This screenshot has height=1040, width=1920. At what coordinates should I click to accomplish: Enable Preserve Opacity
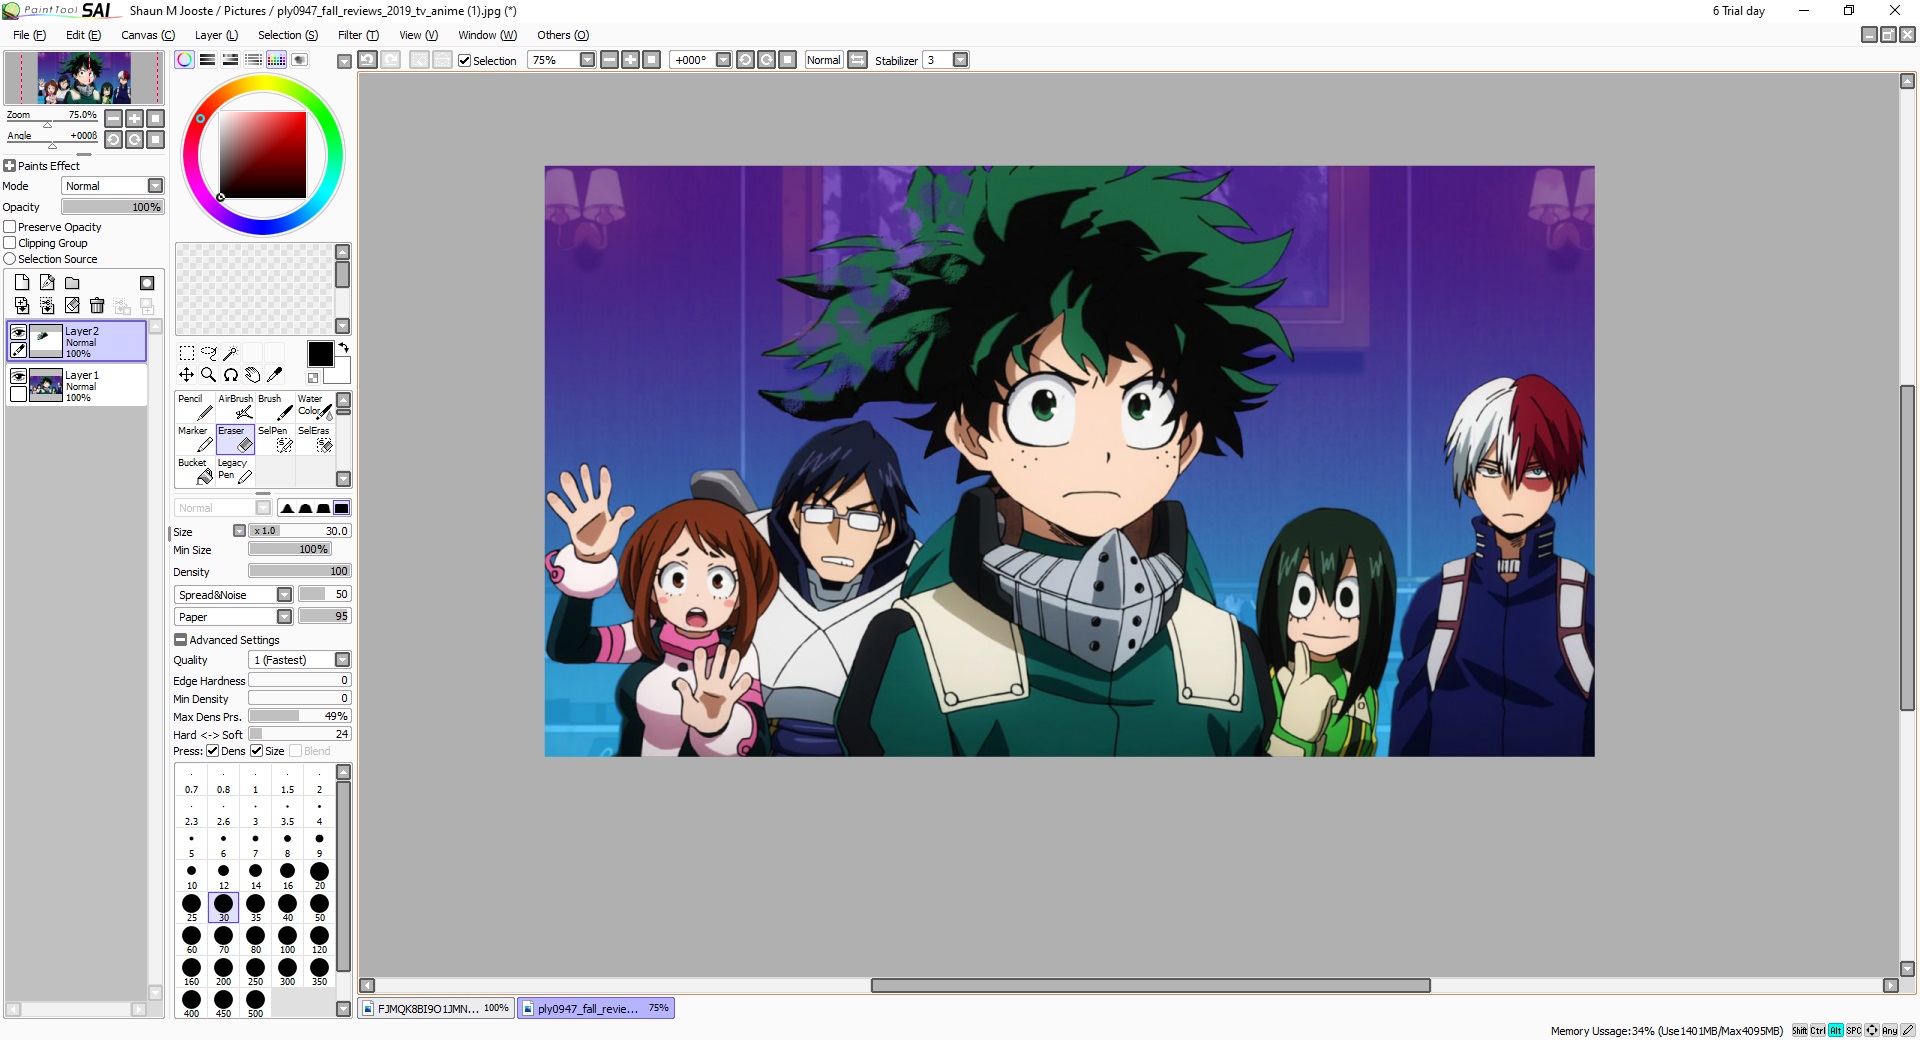[10, 227]
